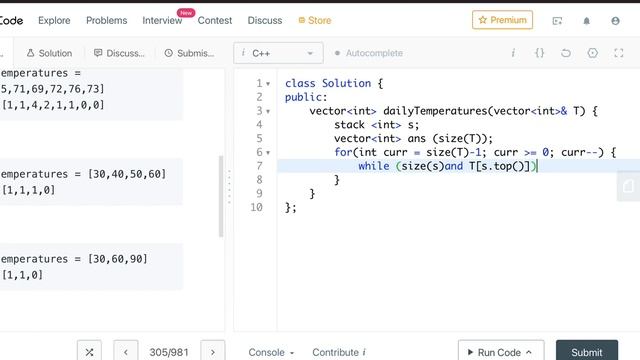Open the Discuss section

click(x=264, y=20)
